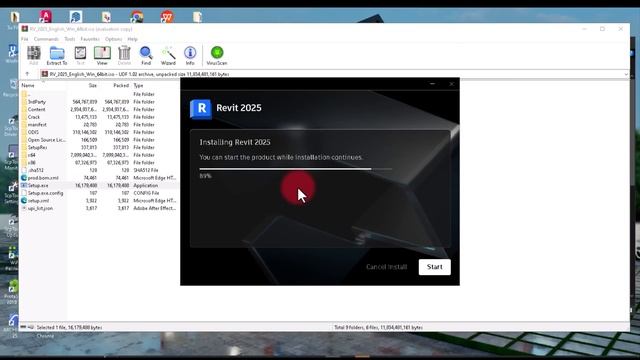Image resolution: width=640 pixels, height=360 pixels.
Task: Select the Content folder row
Action: tap(100, 109)
